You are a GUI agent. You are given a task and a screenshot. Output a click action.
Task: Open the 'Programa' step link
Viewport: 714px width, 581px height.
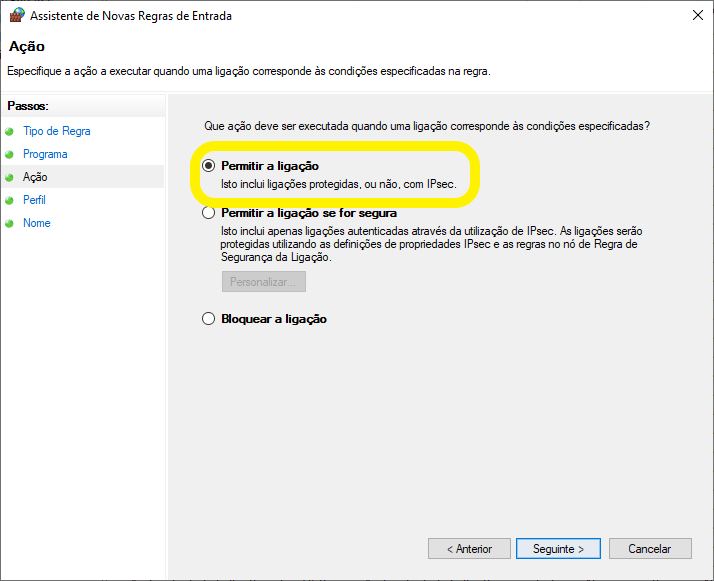point(45,154)
